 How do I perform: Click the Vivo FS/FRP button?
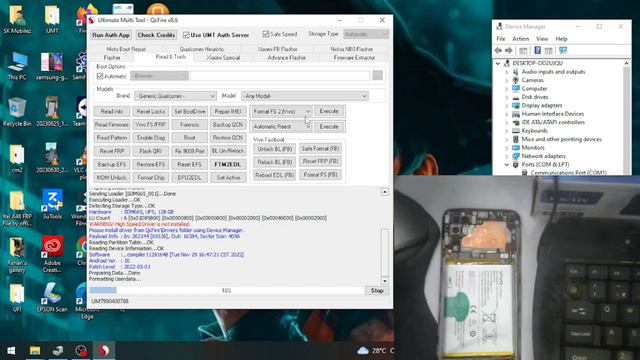coord(151,124)
